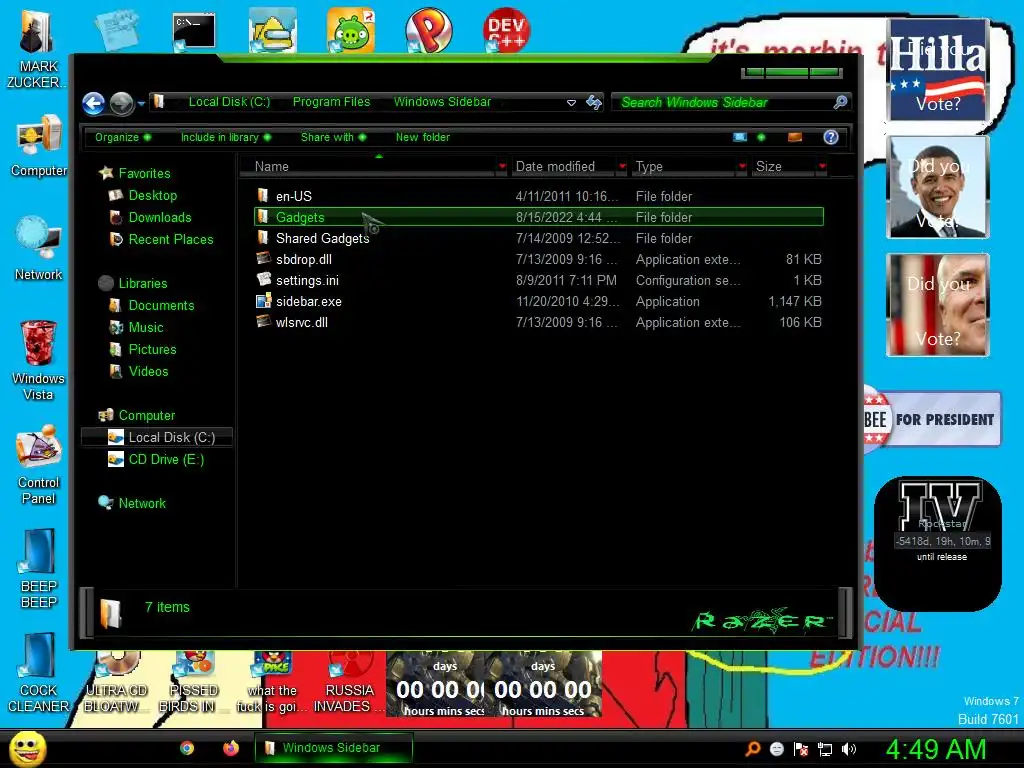Select Libraries in the navigation pane
This screenshot has width=1024, height=768.
coord(142,283)
